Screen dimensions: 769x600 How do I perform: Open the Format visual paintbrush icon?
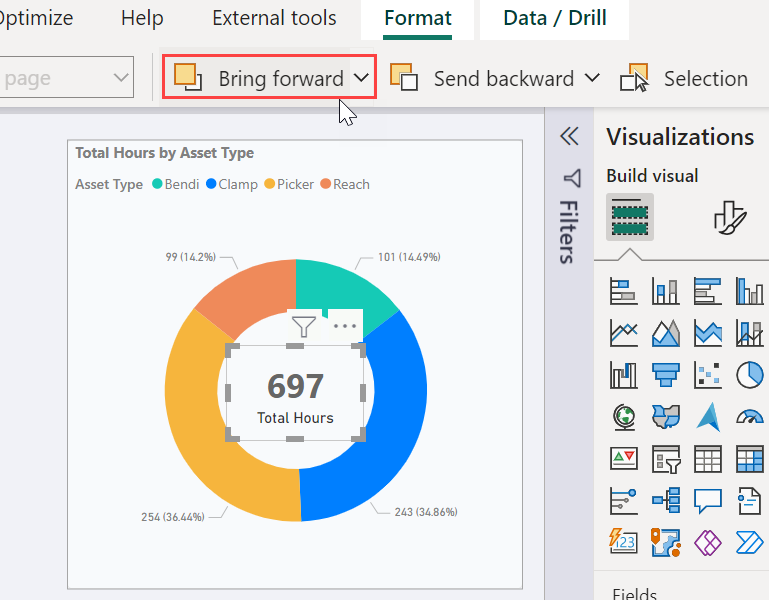coord(730,218)
